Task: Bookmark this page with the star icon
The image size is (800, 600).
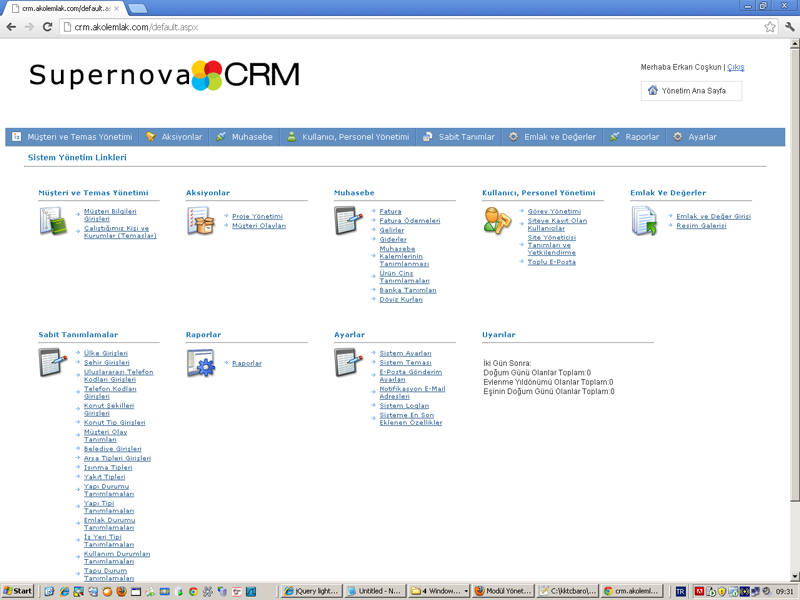Action: pos(770,27)
